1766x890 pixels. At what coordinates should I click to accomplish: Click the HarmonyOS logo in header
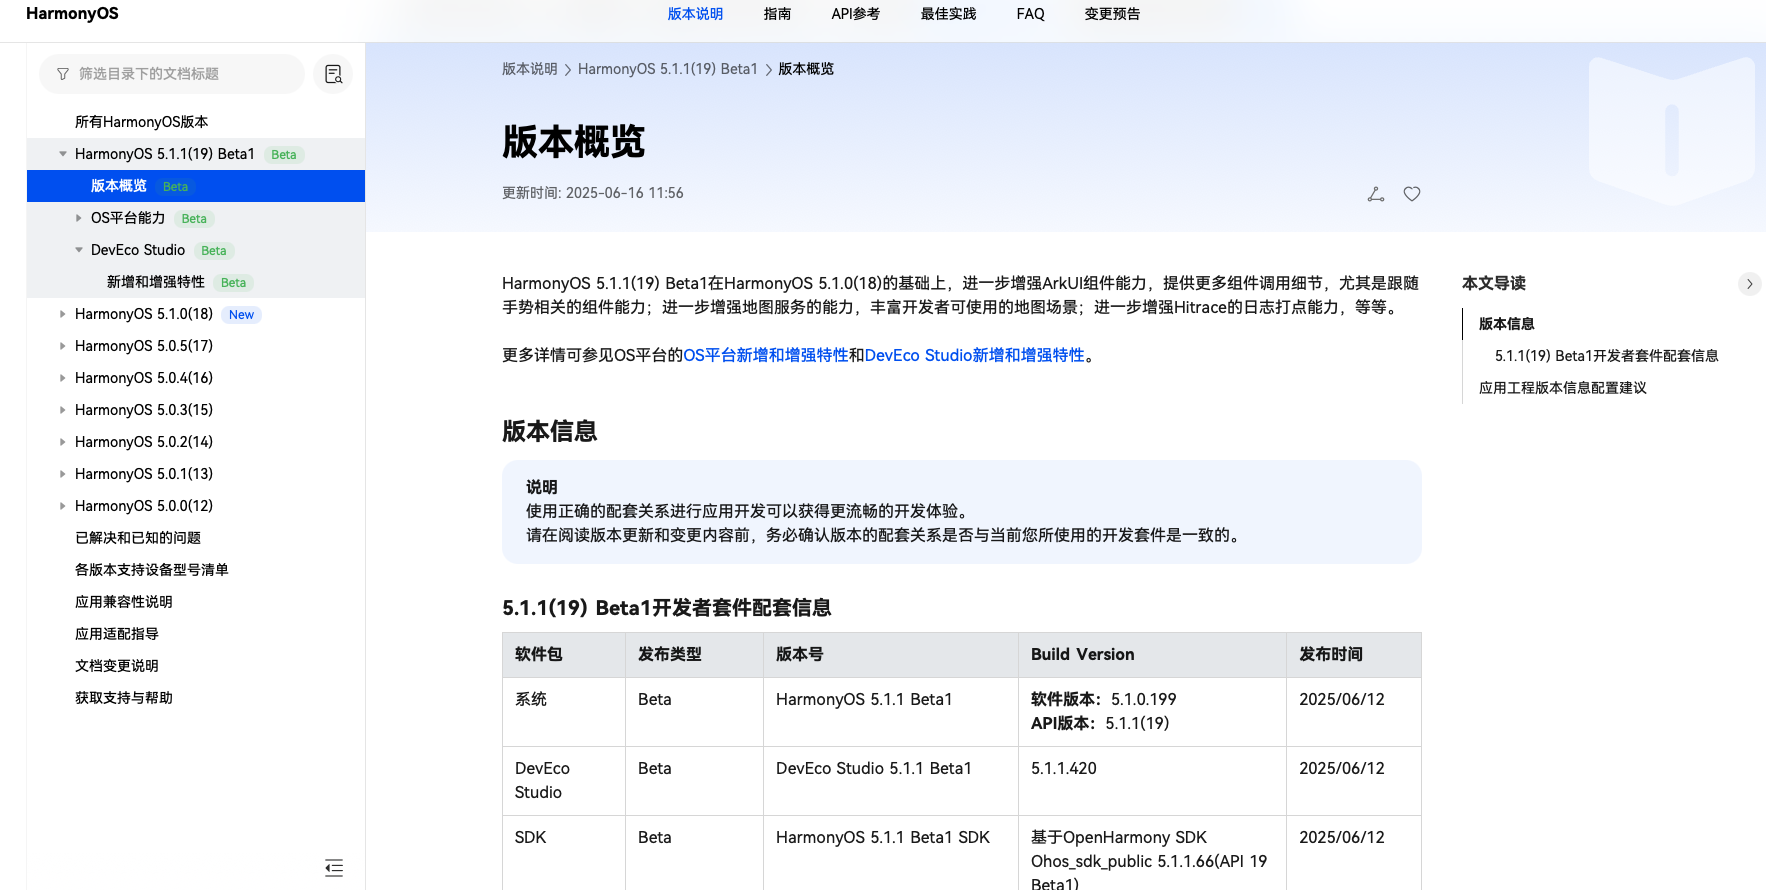tap(72, 14)
